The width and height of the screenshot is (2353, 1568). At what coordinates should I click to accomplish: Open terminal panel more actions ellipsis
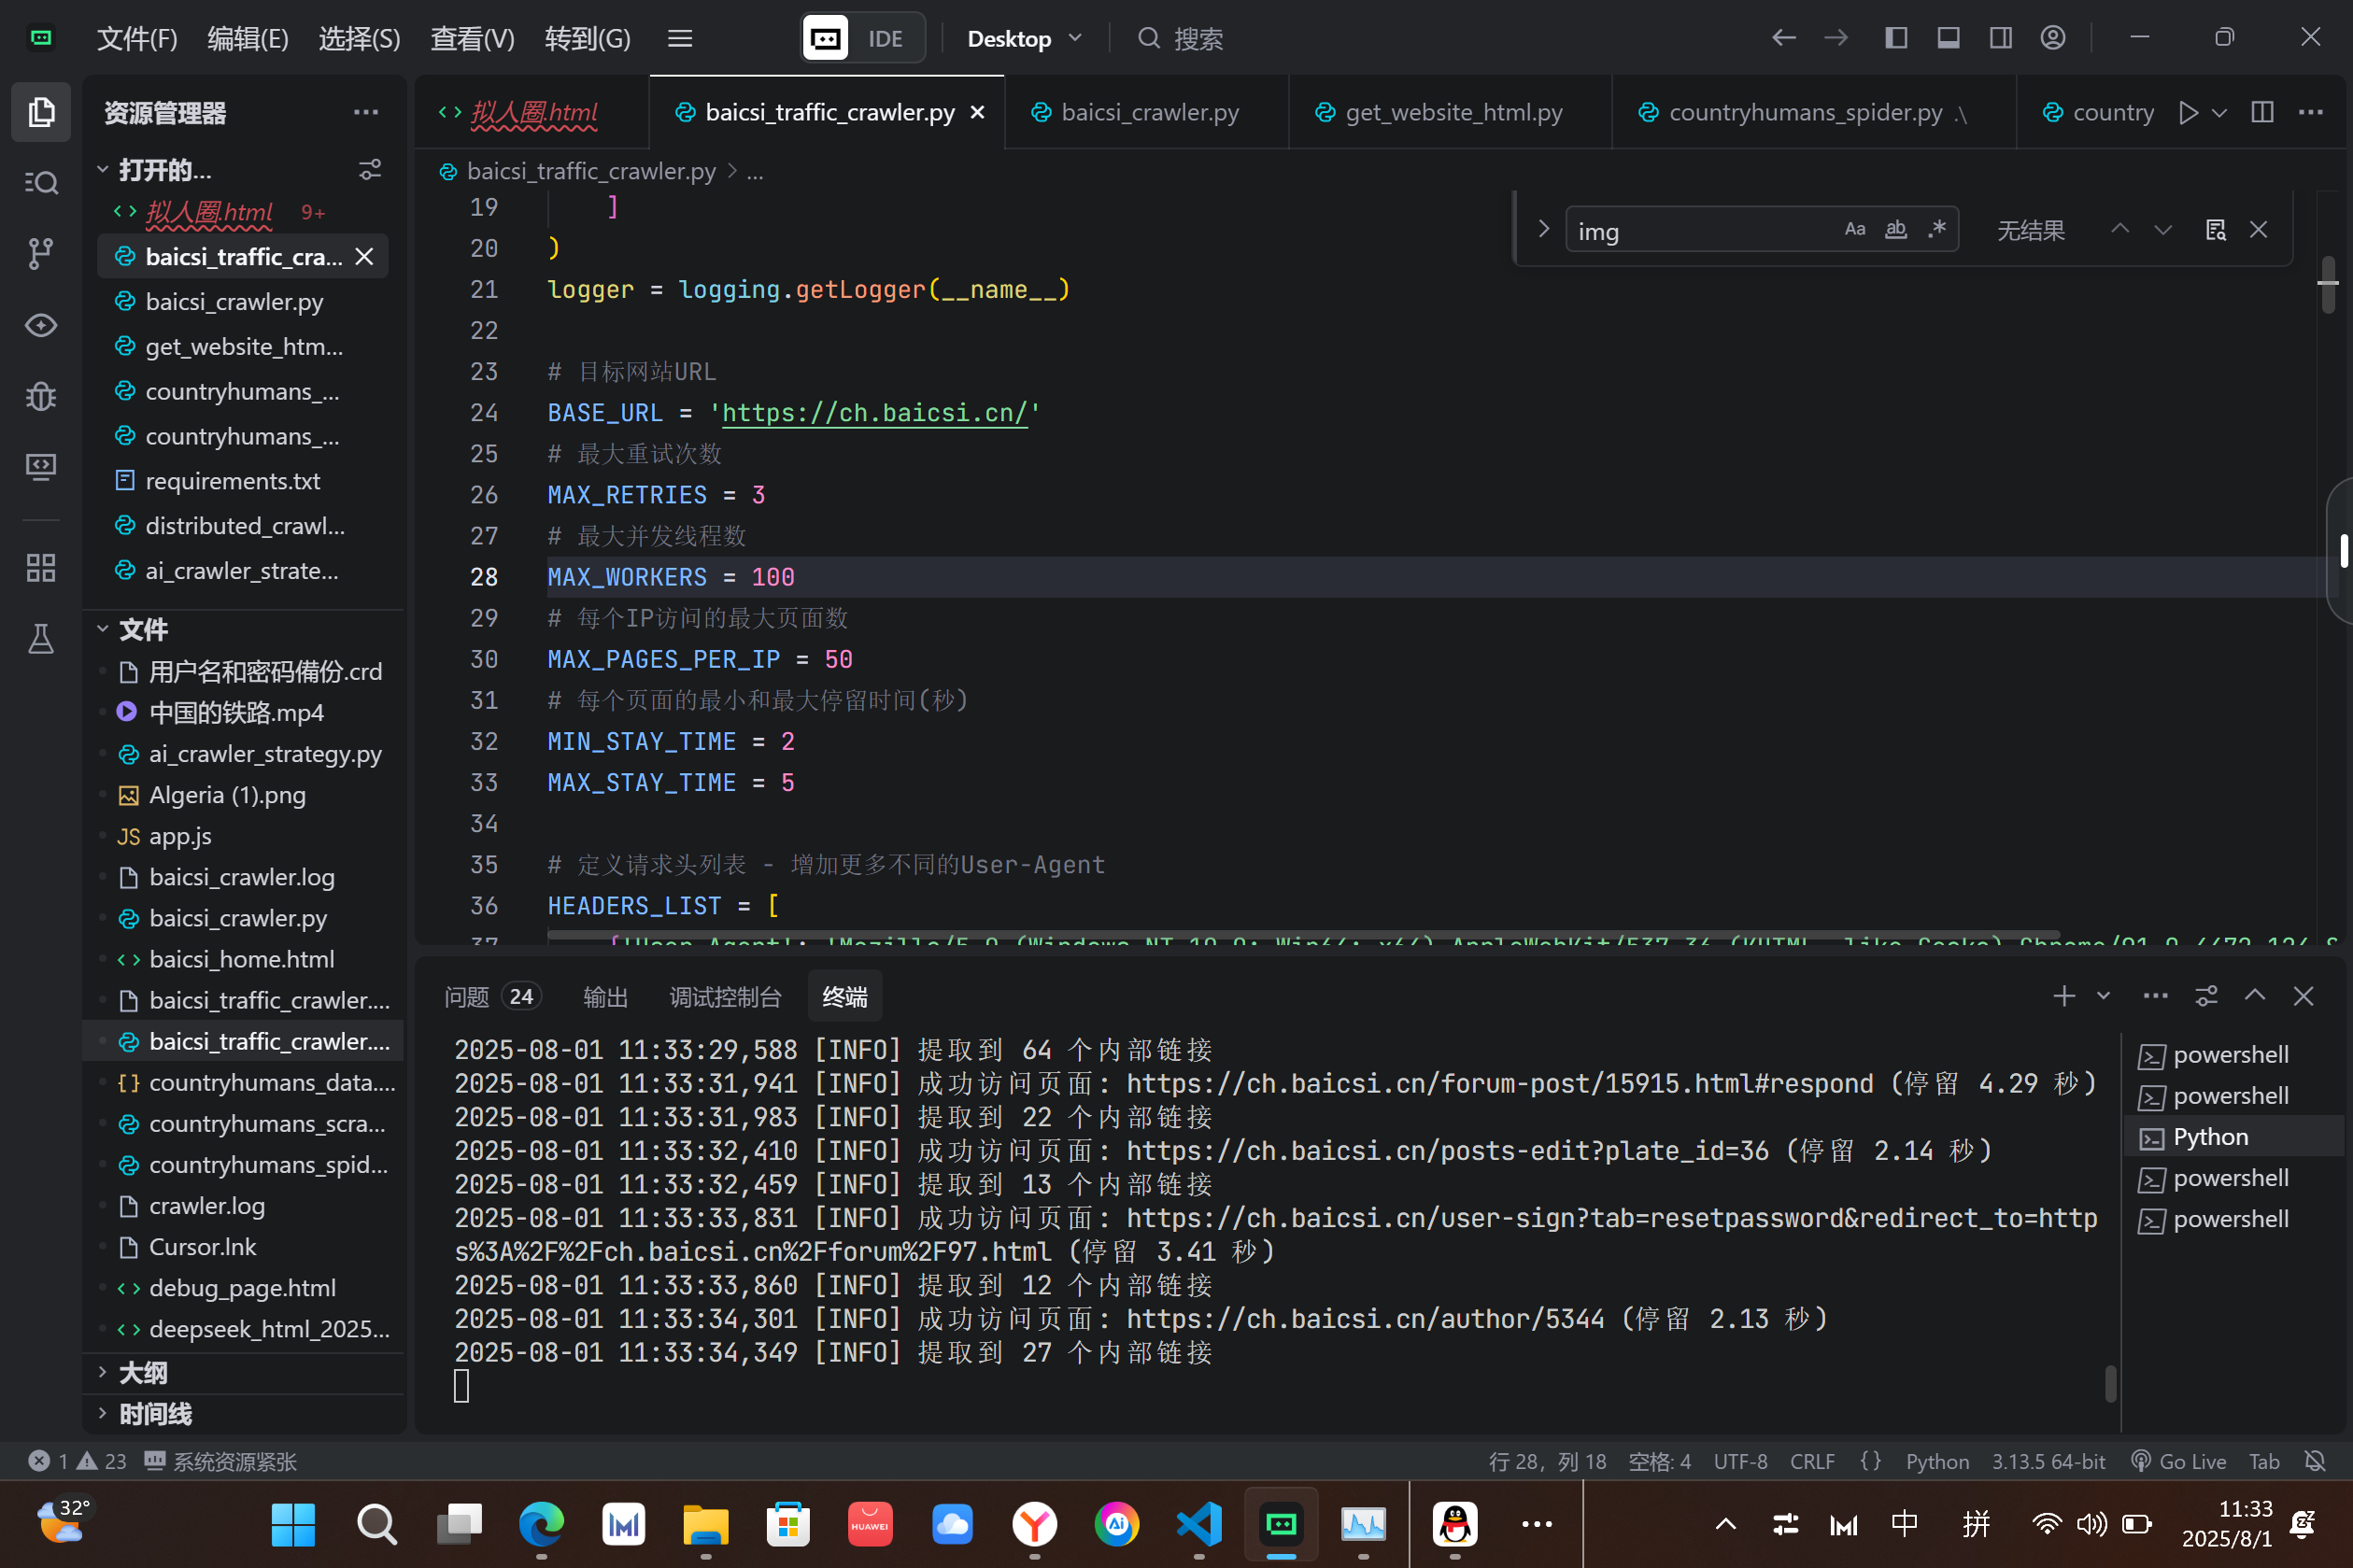tap(2155, 996)
